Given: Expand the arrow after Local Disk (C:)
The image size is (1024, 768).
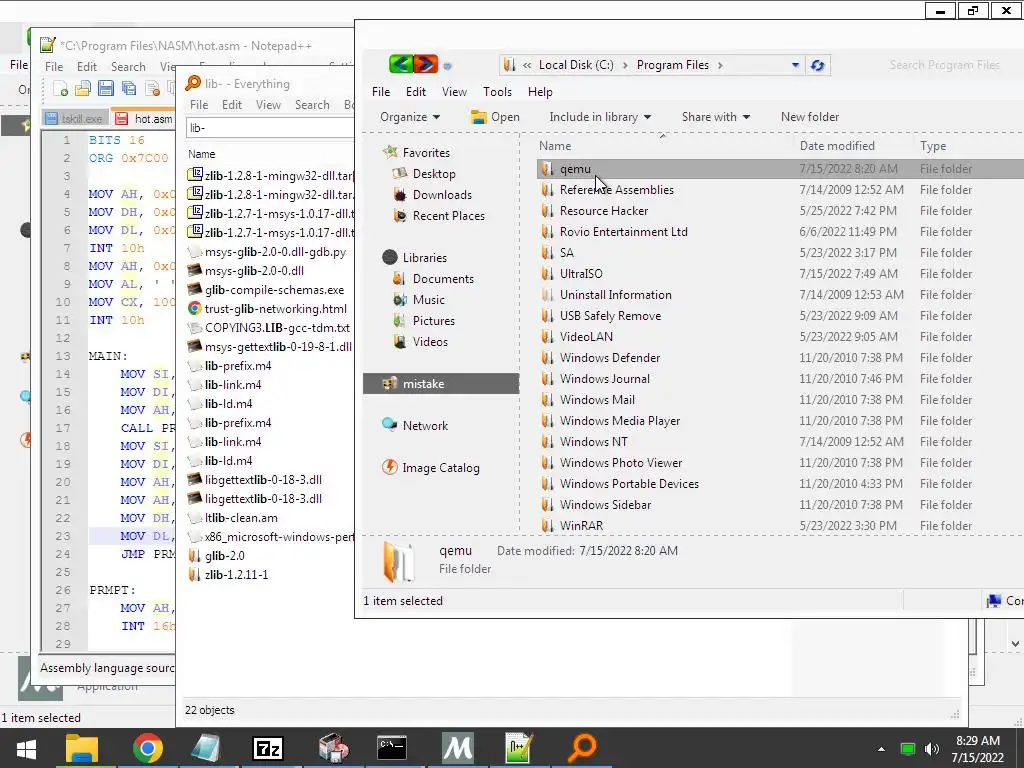Looking at the screenshot, I should [x=625, y=65].
